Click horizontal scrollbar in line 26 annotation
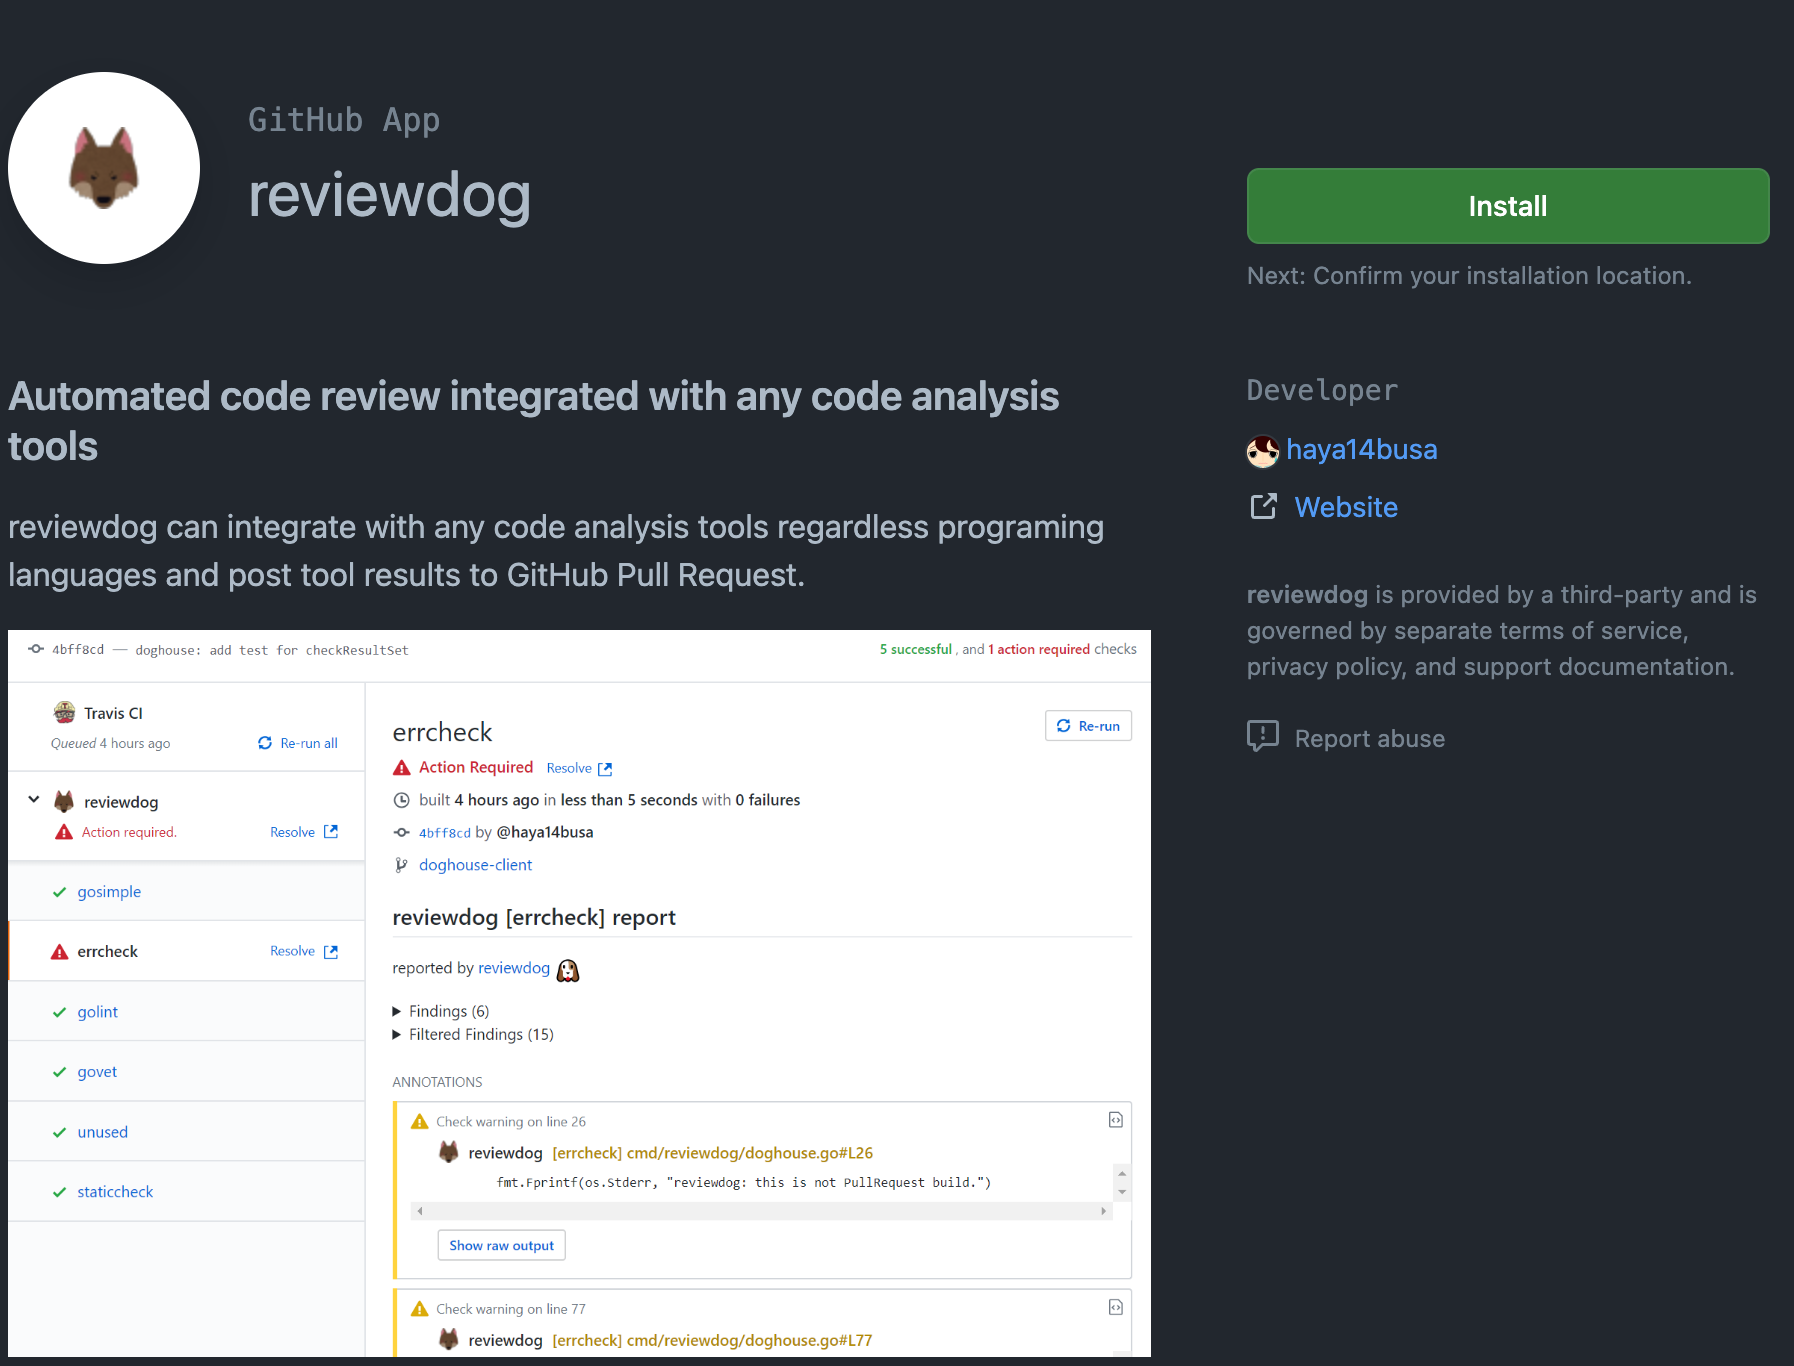This screenshot has width=1794, height=1366. tap(761, 1211)
